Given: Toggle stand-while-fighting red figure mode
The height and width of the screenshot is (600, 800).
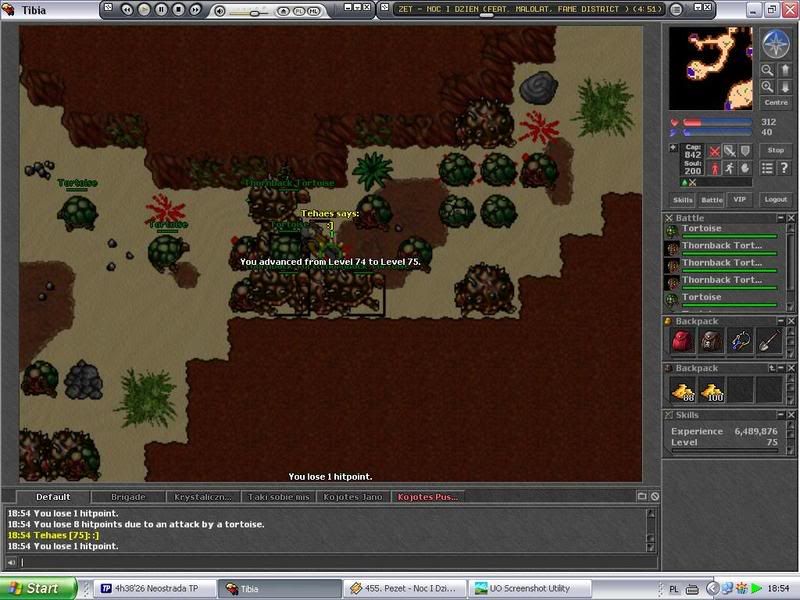Looking at the screenshot, I should click(x=715, y=168).
